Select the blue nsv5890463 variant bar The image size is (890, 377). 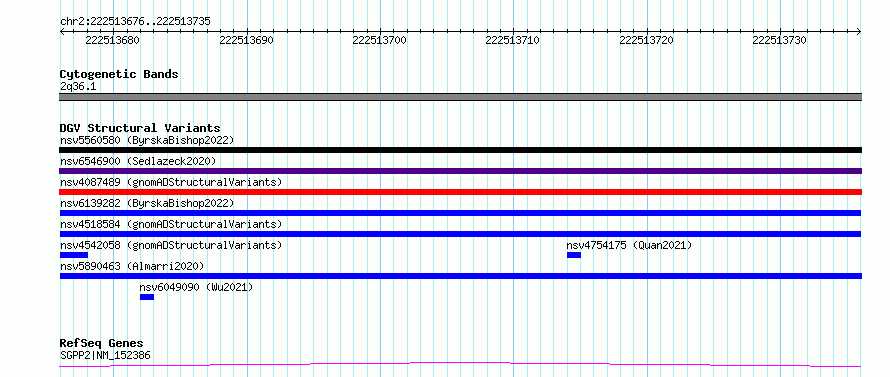[460, 276]
